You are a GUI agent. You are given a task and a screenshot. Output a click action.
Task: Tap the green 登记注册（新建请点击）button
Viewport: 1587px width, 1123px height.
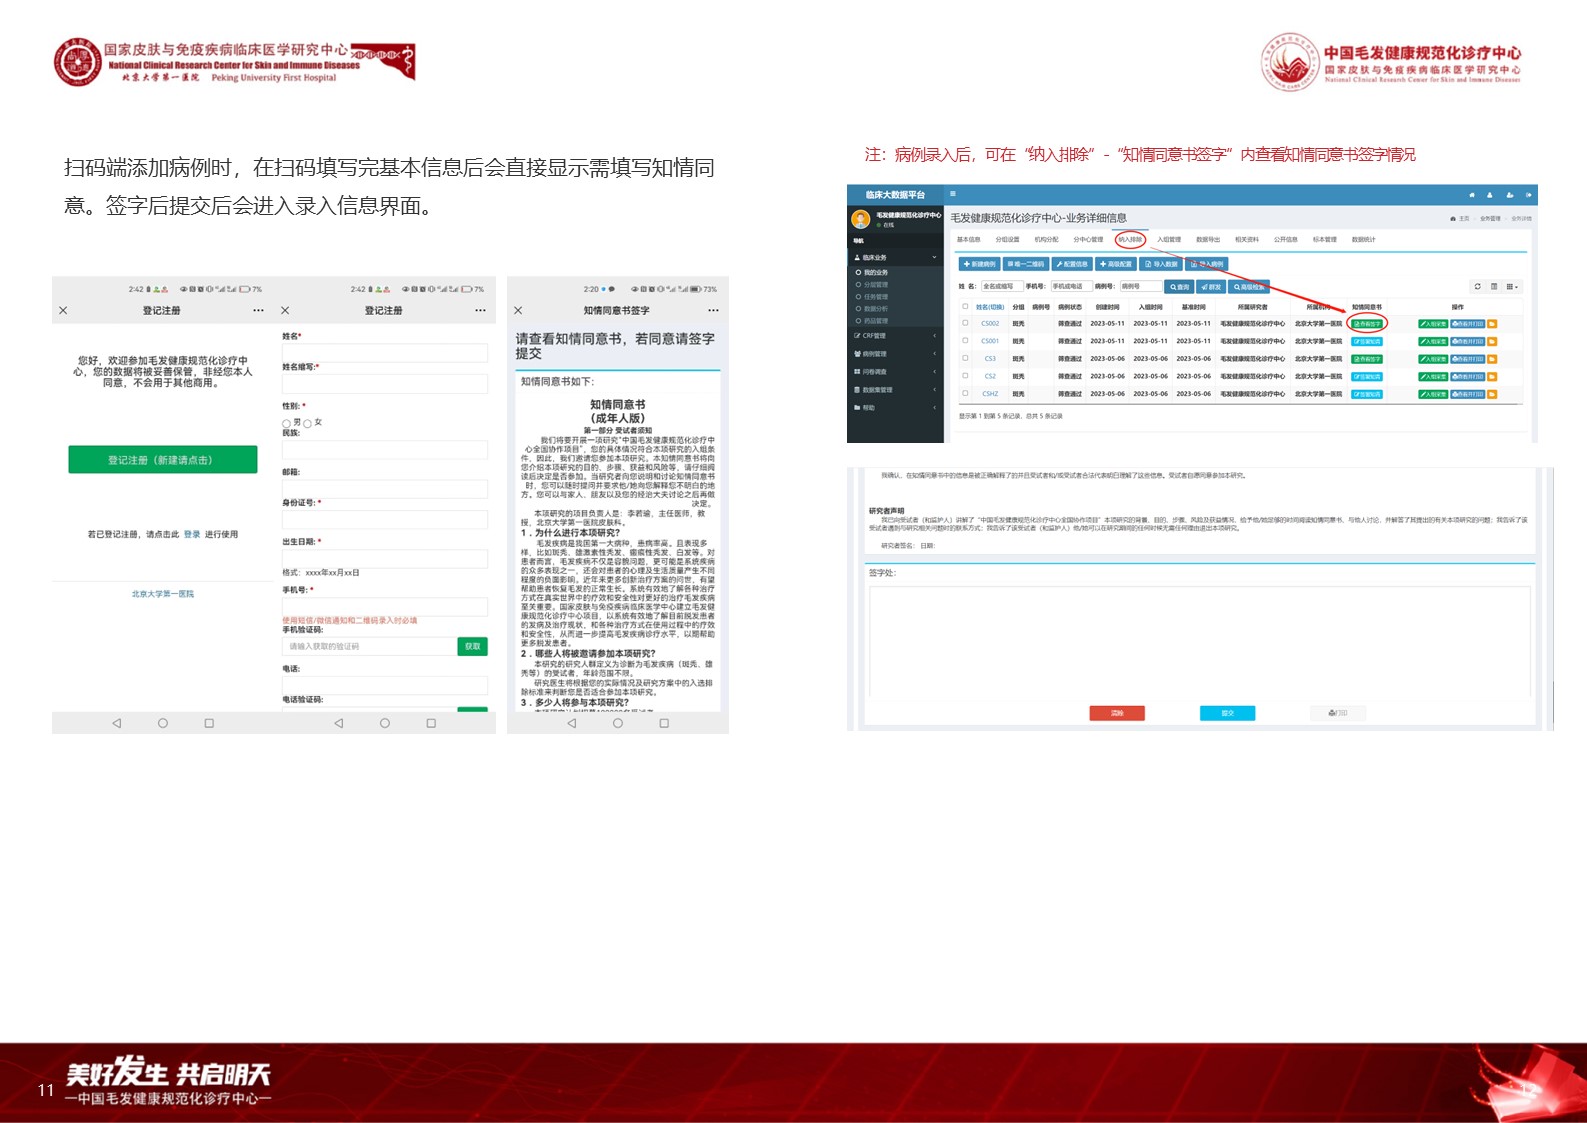tap(162, 460)
